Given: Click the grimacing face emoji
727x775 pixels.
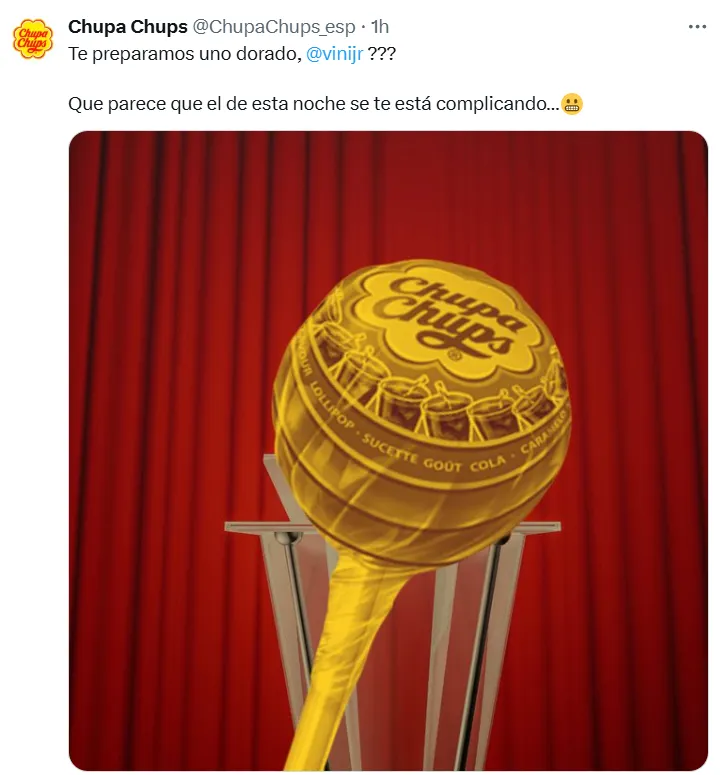Looking at the screenshot, I should (x=572, y=104).
